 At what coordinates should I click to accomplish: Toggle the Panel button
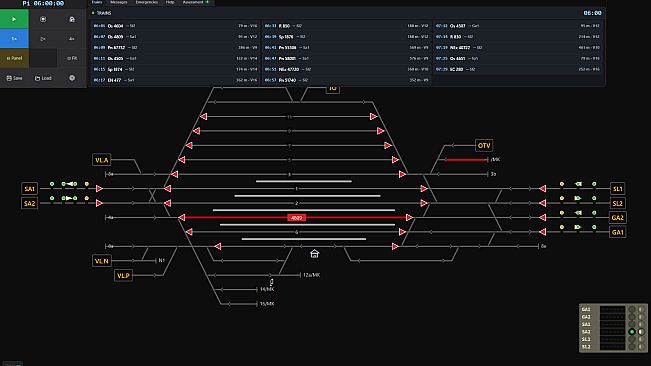click(x=14, y=58)
